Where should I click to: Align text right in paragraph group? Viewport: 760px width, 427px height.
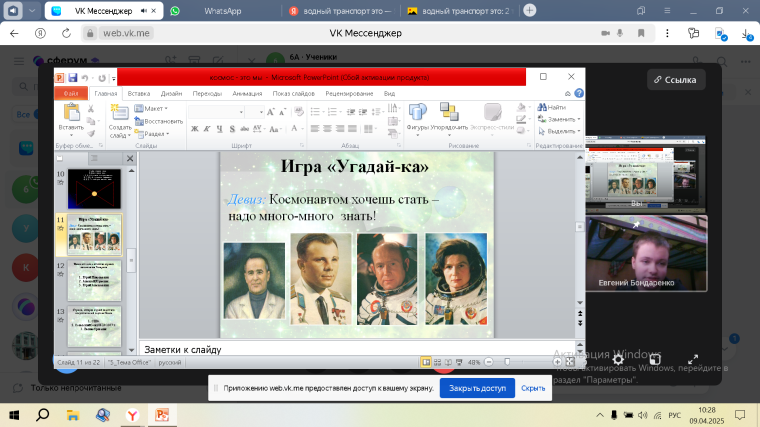(340, 128)
